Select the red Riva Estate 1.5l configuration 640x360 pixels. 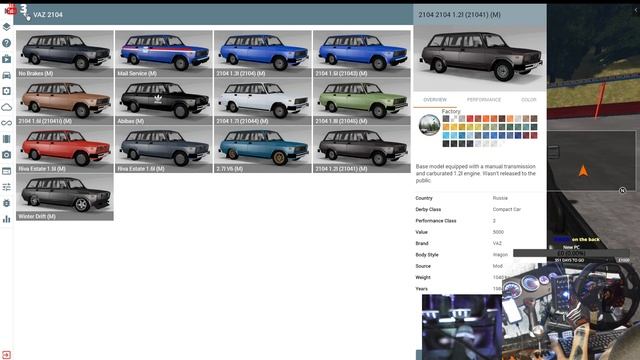pyautogui.click(x=65, y=149)
